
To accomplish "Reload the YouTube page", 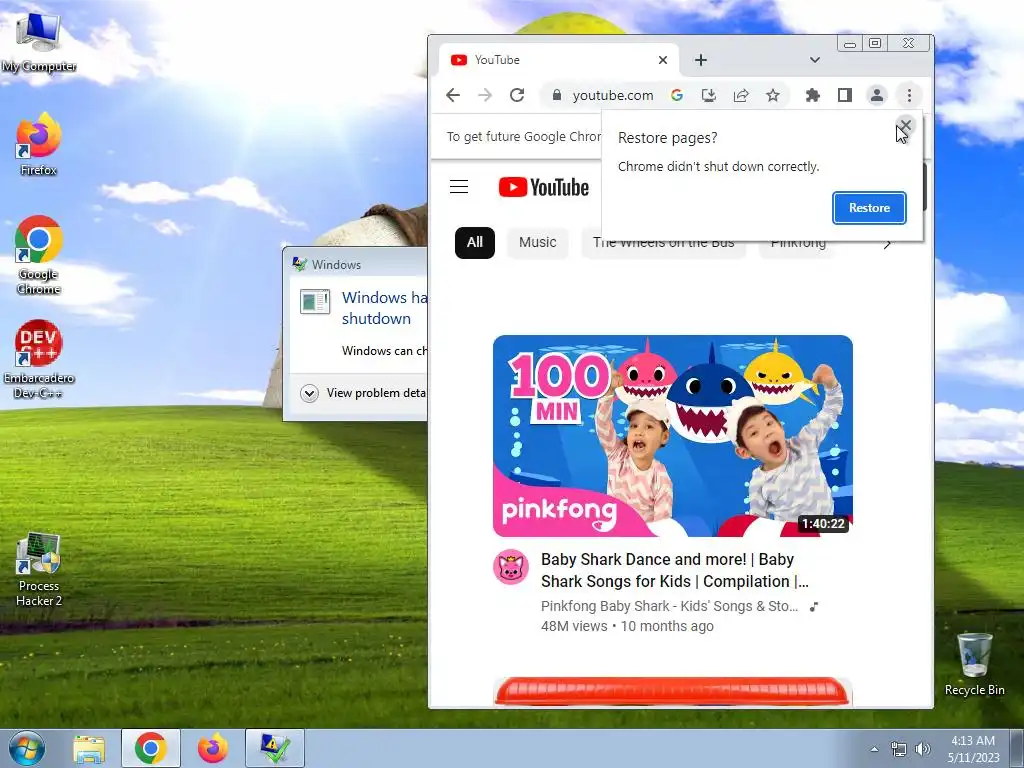I will click(517, 95).
